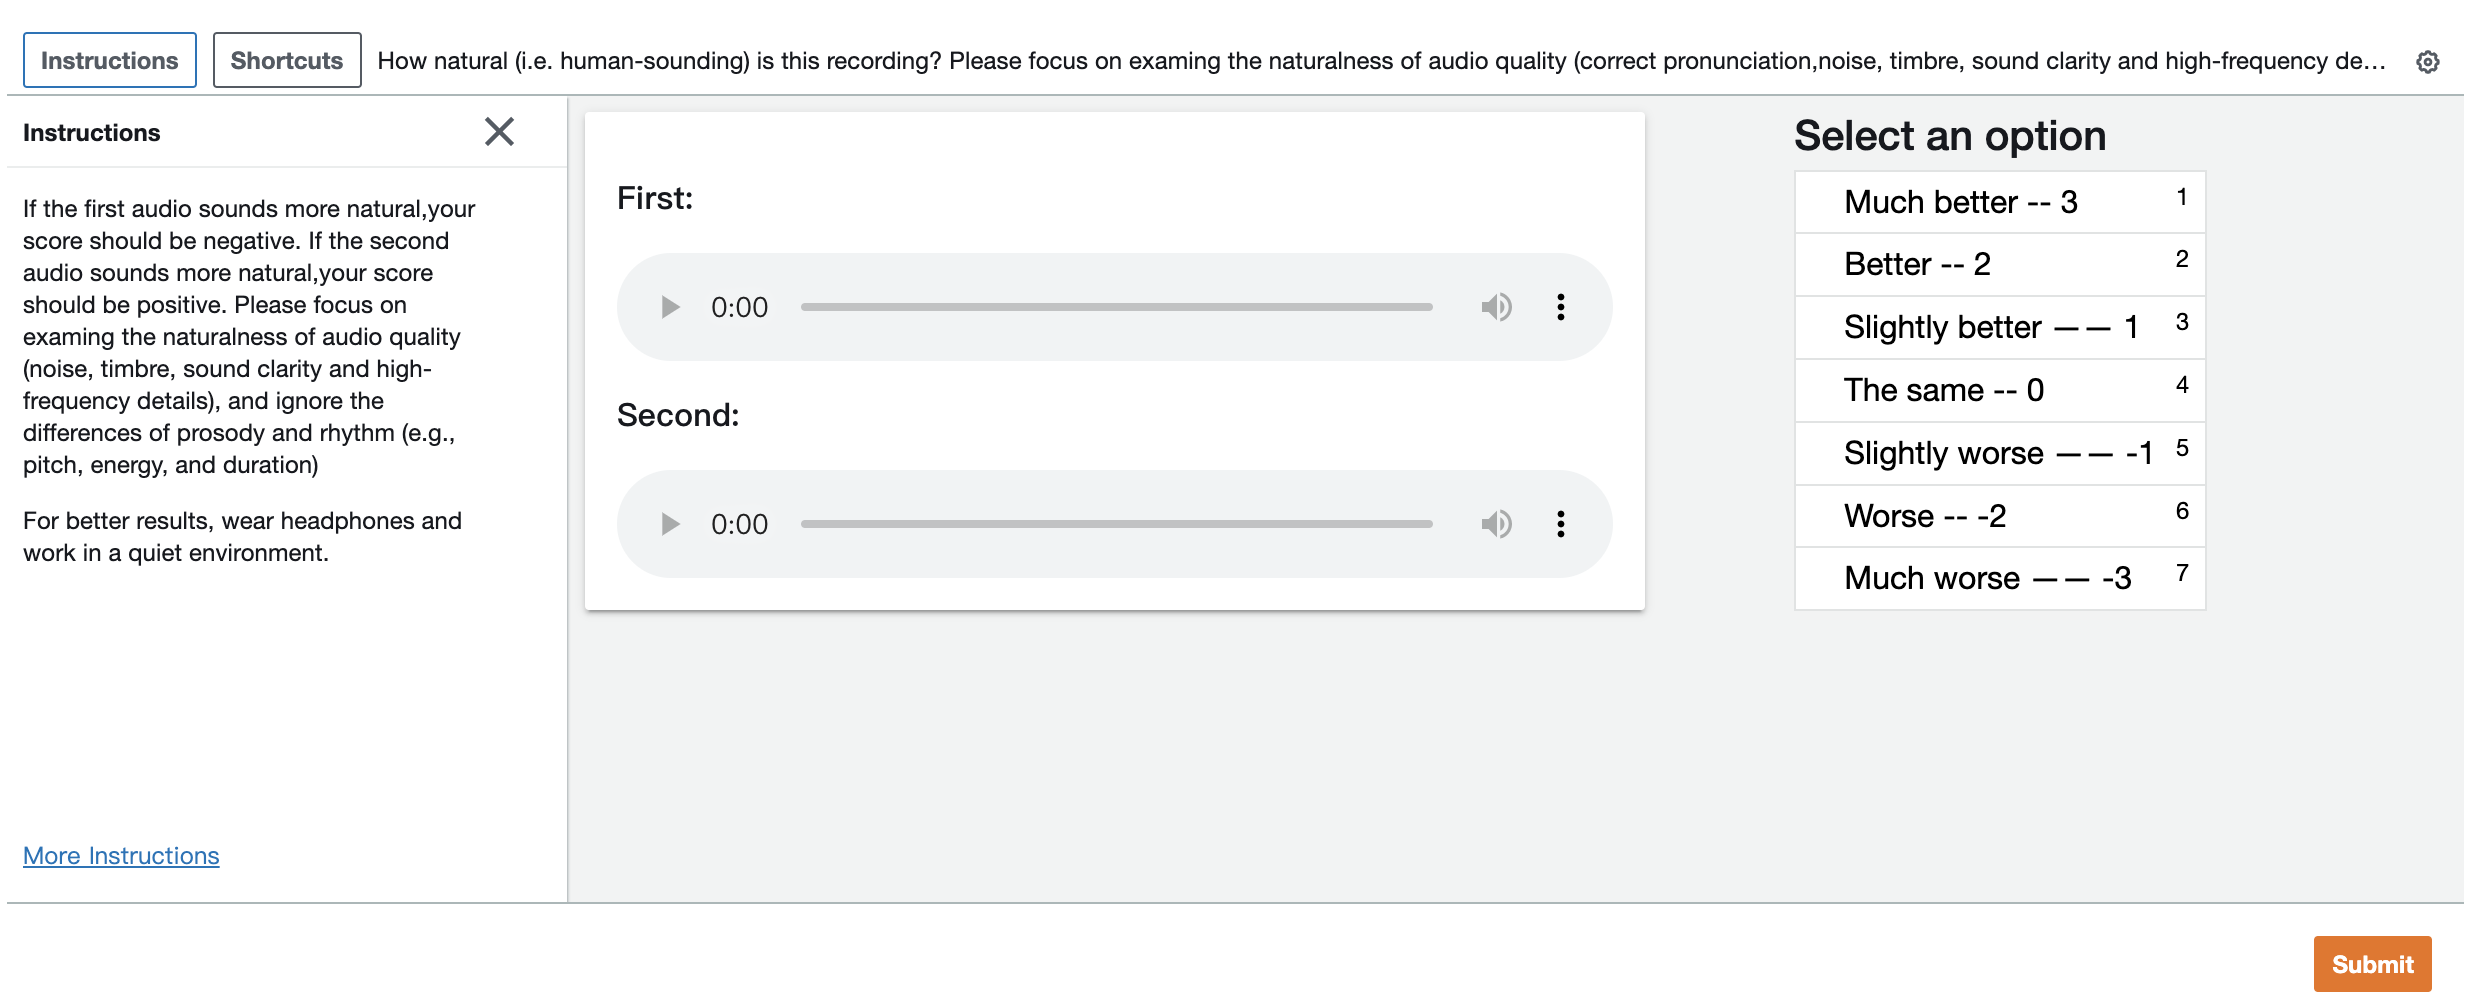Select The same -- 0 option
The width and height of the screenshot is (2480, 996).
[x=1999, y=390]
